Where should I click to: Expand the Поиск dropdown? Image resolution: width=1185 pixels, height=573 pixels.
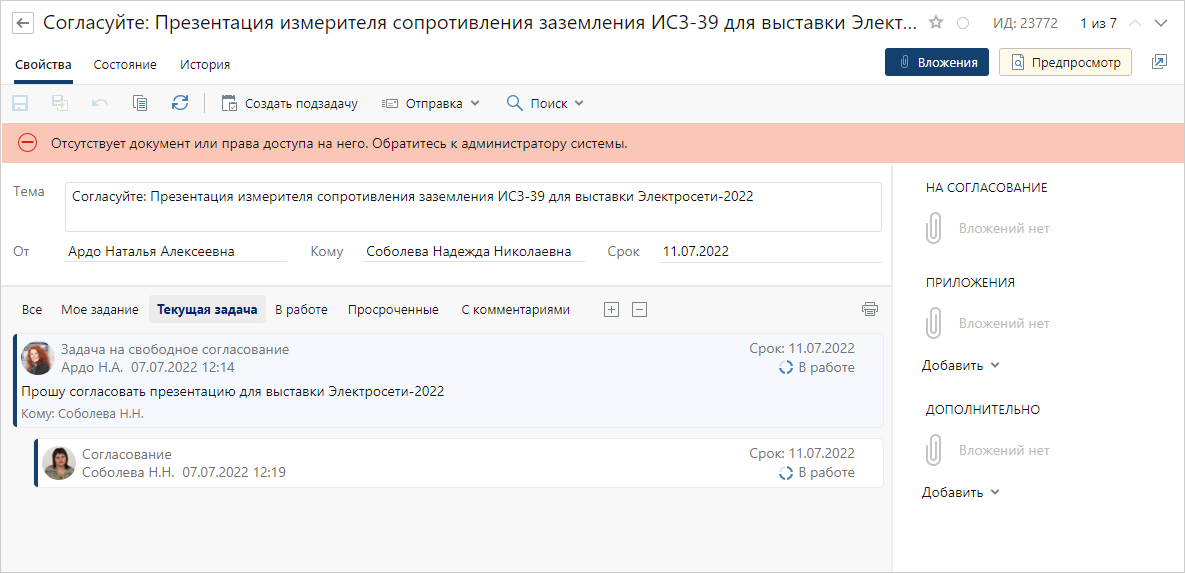click(545, 103)
